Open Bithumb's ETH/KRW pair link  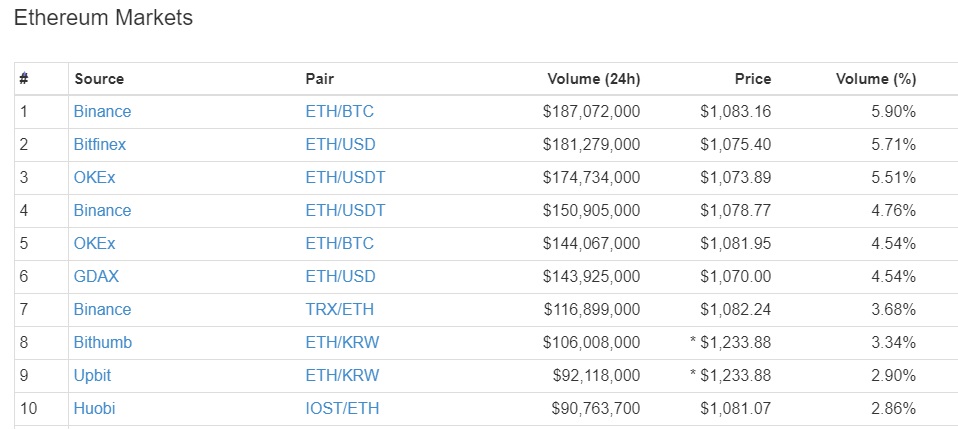click(x=342, y=343)
